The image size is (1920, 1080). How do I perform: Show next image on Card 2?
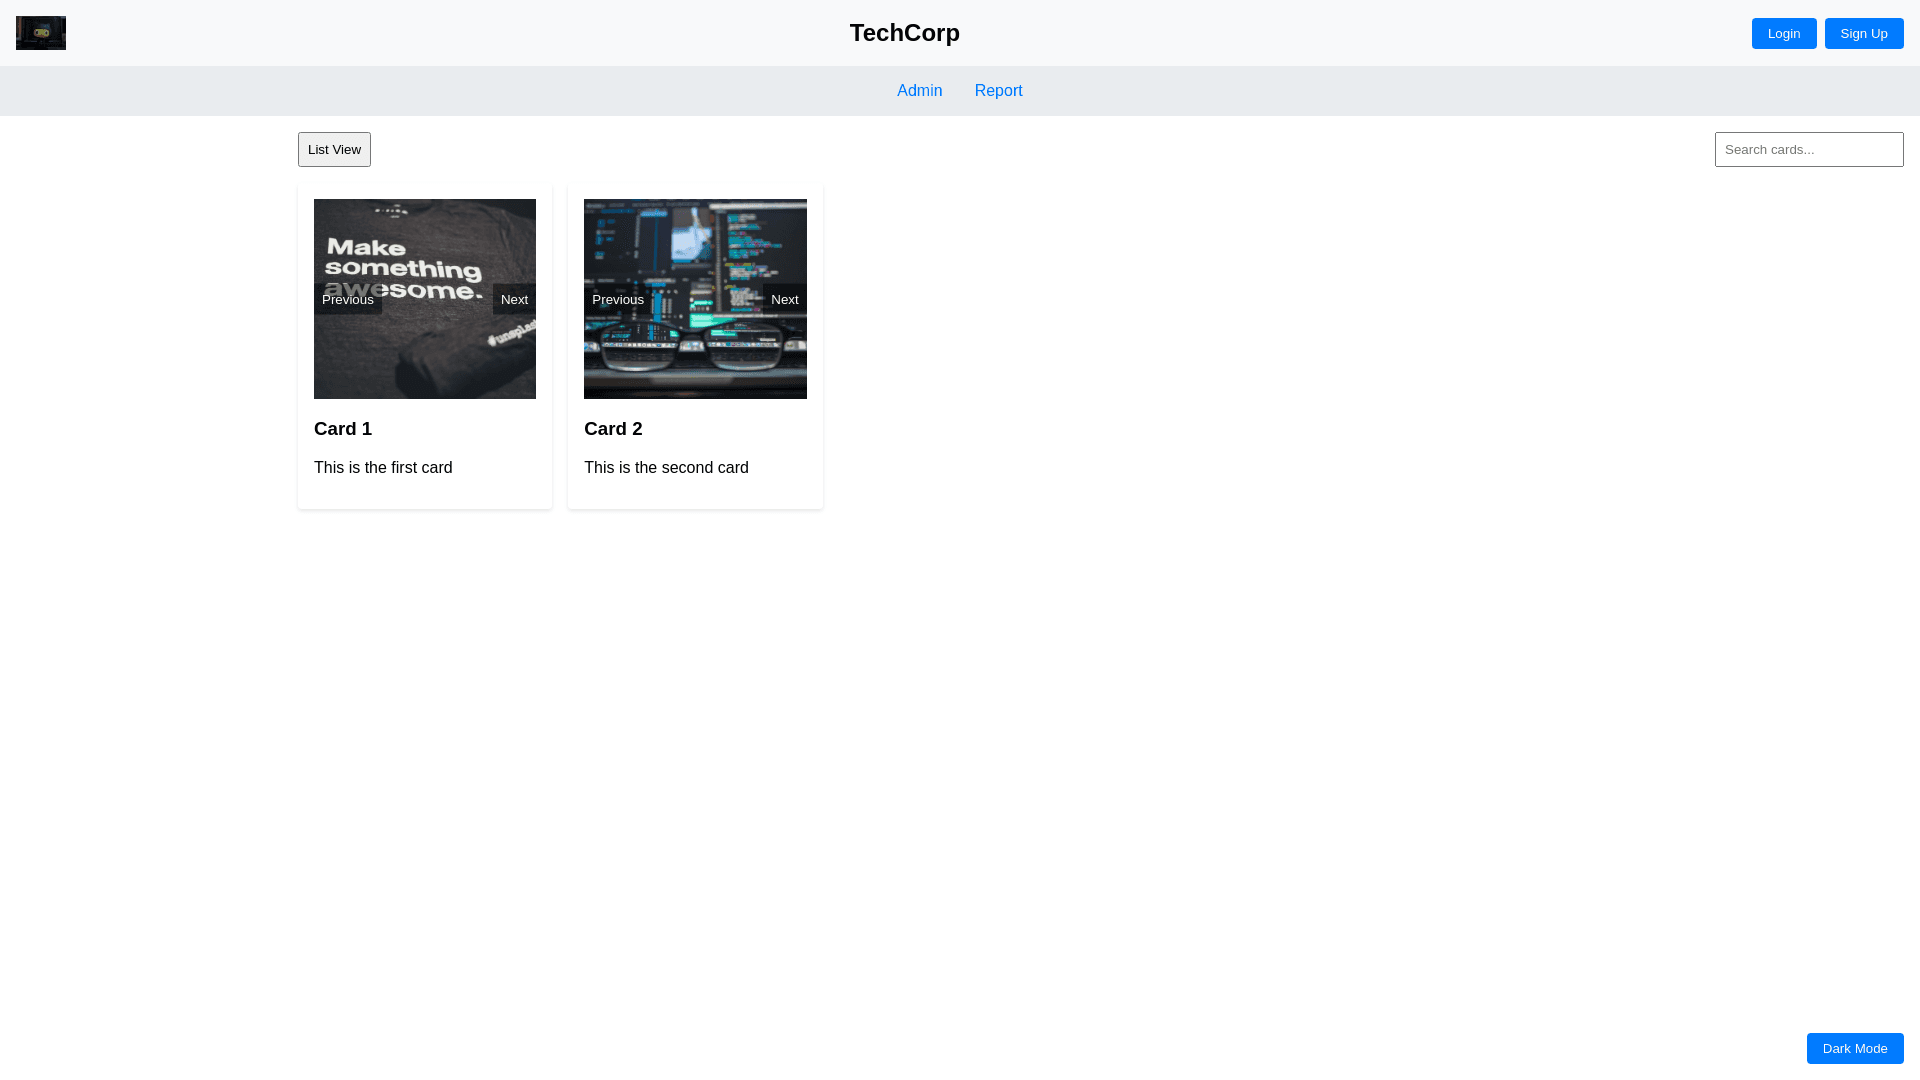(784, 299)
